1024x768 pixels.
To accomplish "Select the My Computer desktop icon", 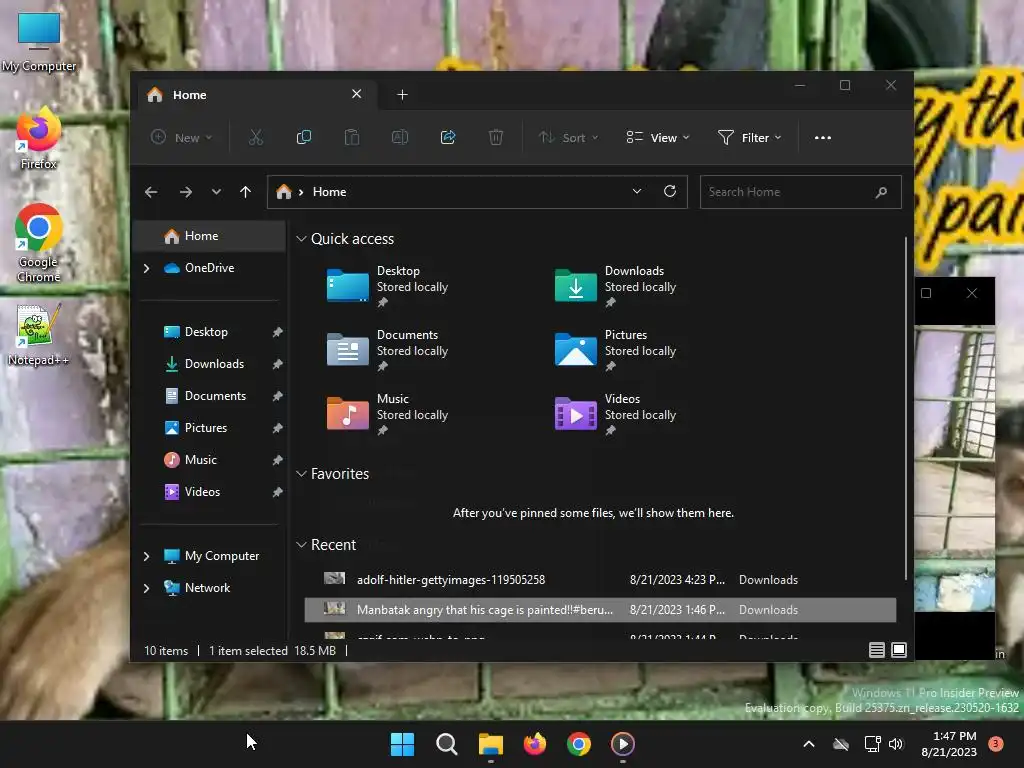I will click(x=39, y=42).
